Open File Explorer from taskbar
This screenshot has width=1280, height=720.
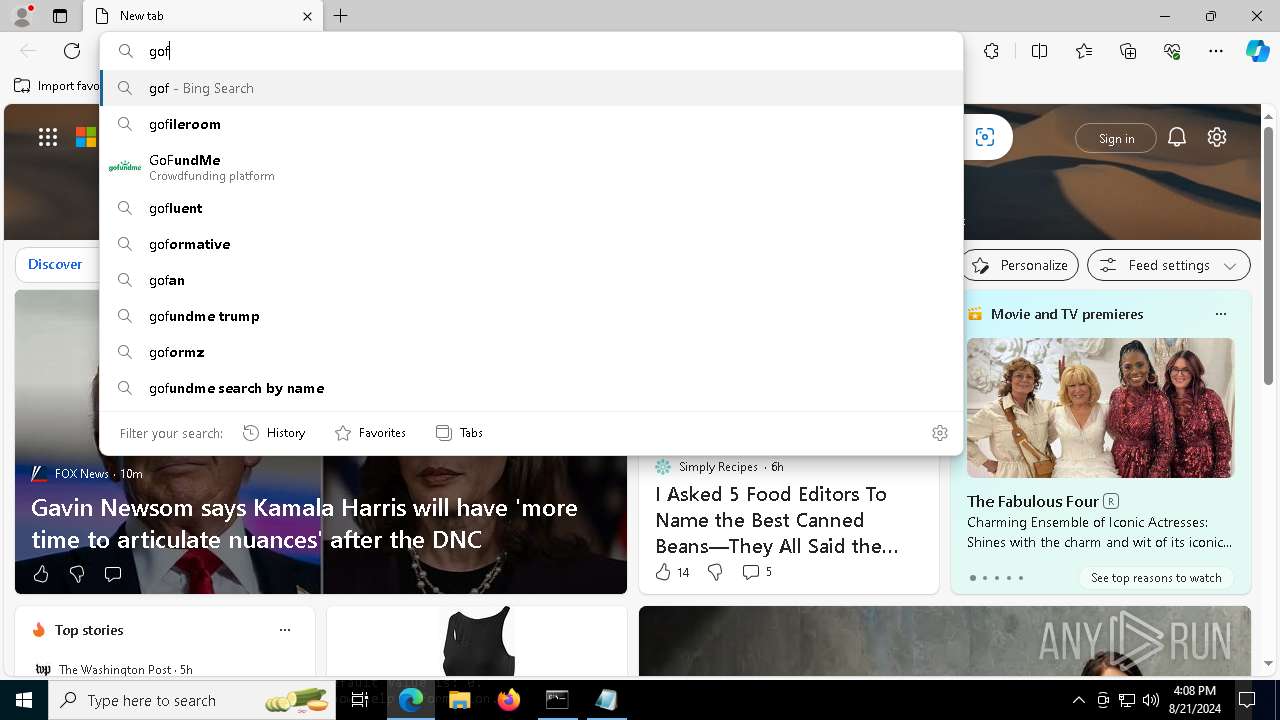459,700
